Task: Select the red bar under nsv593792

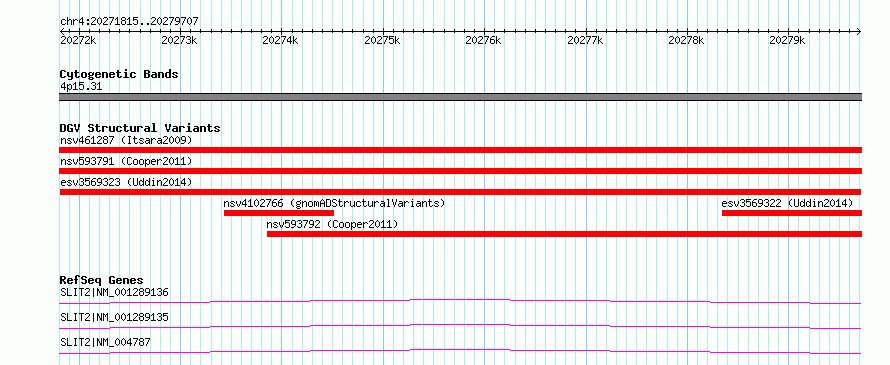Action: pos(564,234)
